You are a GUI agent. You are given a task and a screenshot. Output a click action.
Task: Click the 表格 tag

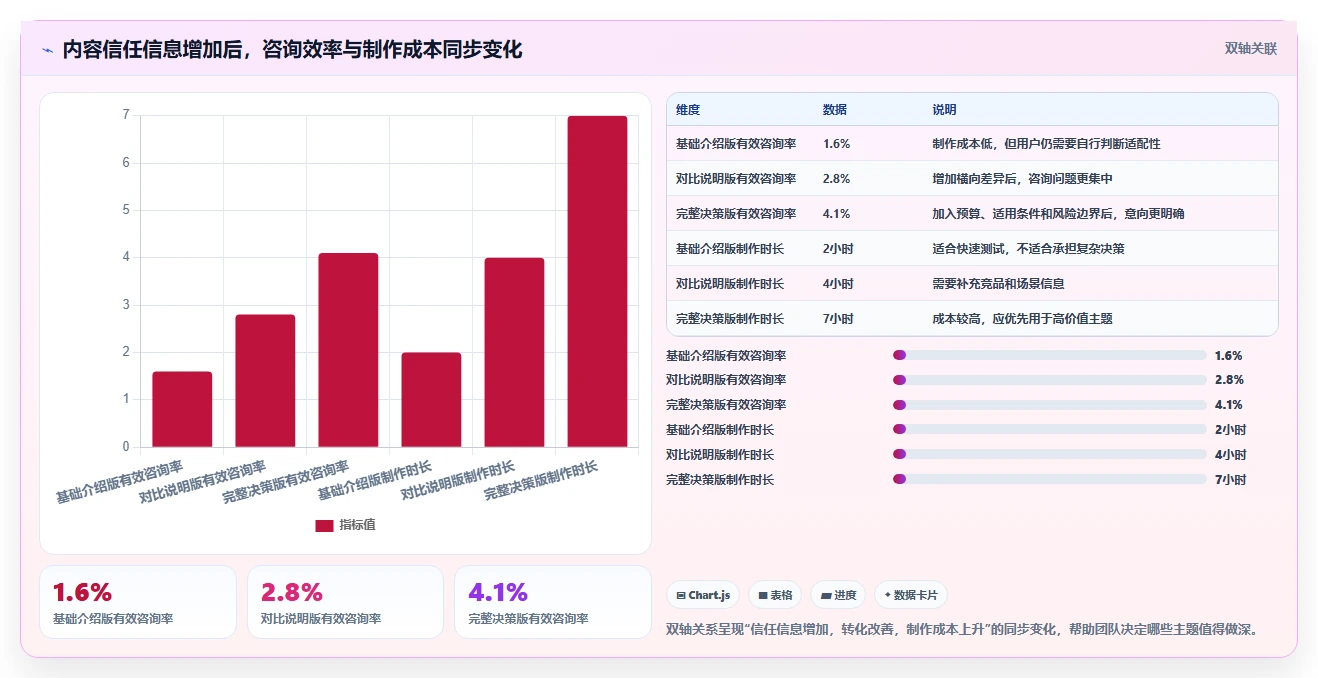775,595
